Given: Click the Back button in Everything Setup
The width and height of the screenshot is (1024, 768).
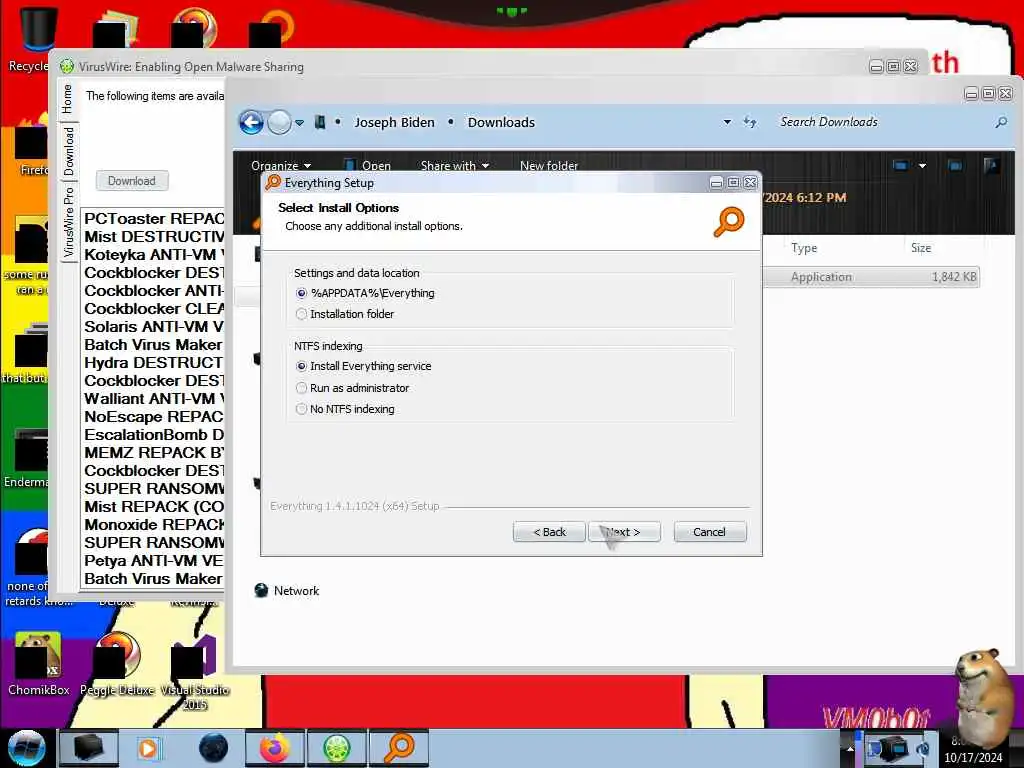Looking at the screenshot, I should [549, 532].
